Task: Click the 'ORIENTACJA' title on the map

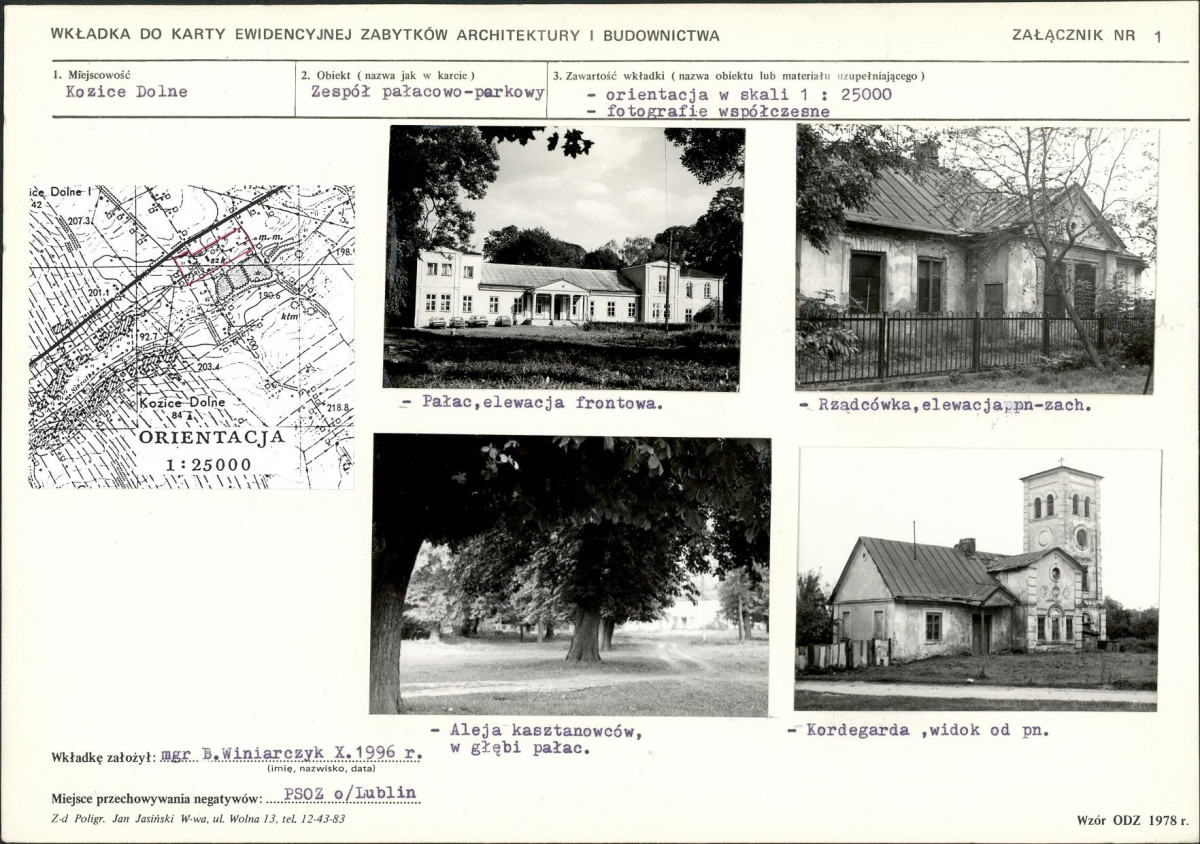Action: [212, 437]
